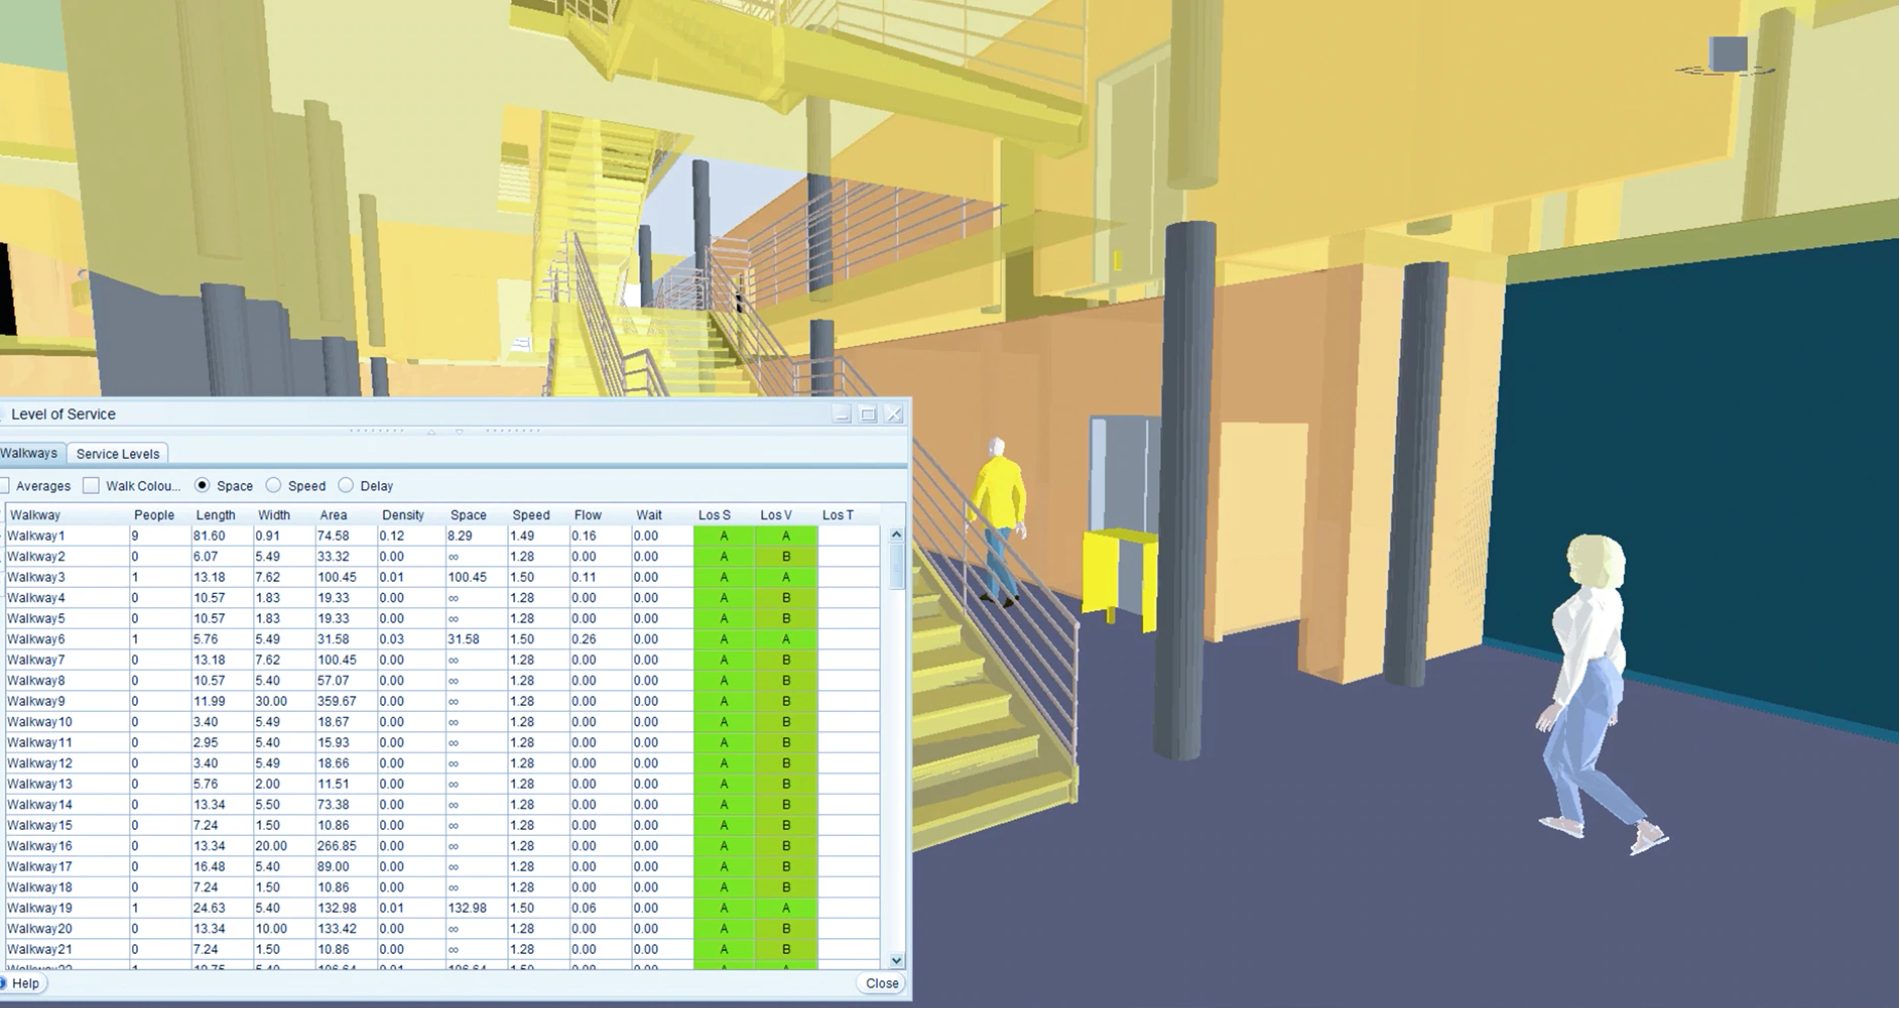Select the man in yellow jacket on stairs
1900x1009 pixels.
(x=999, y=520)
